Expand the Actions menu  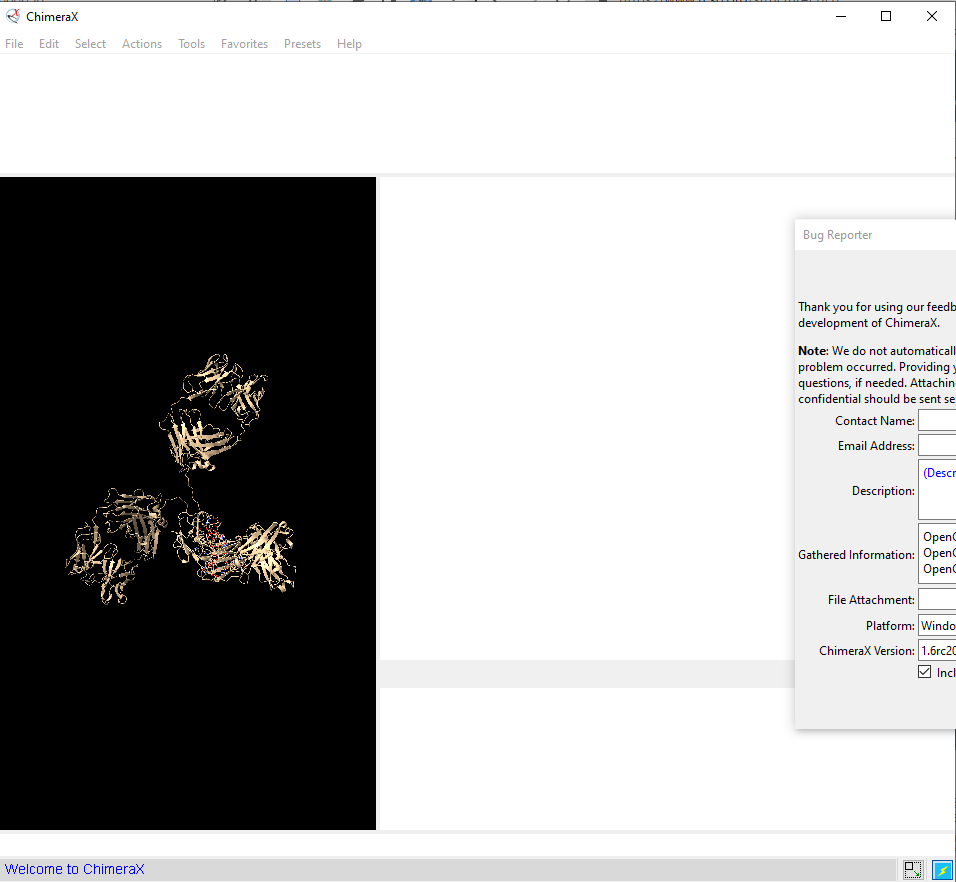(142, 44)
